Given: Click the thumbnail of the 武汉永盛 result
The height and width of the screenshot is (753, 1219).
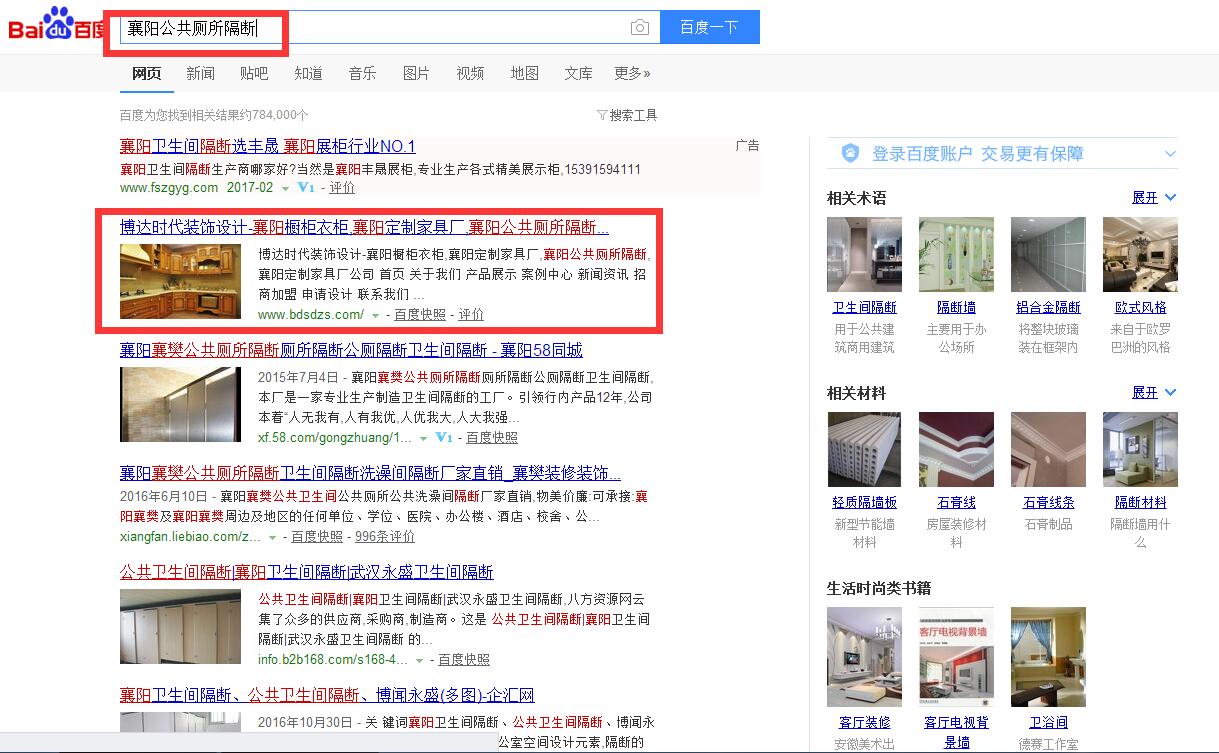Looking at the screenshot, I should click(180, 627).
